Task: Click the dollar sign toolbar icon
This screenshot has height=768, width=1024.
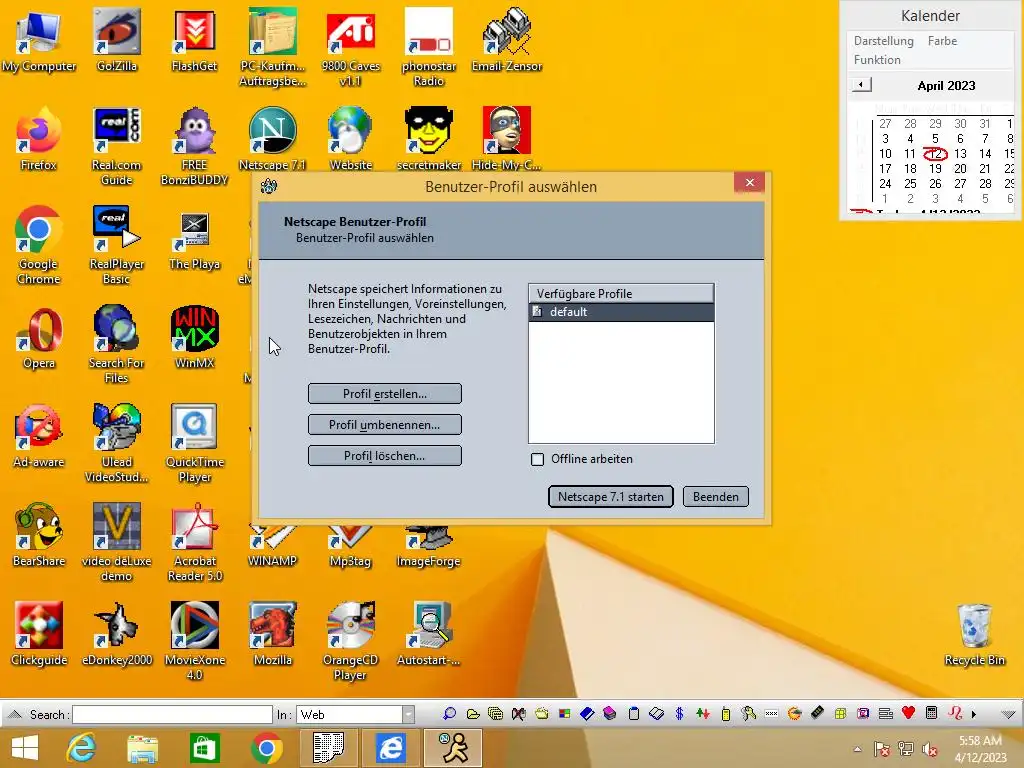Action: coord(679,714)
